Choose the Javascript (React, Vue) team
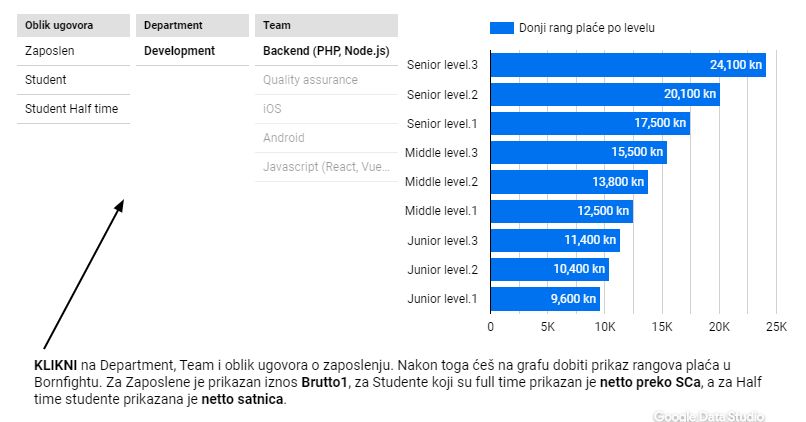806x422 pixels. (x=326, y=167)
